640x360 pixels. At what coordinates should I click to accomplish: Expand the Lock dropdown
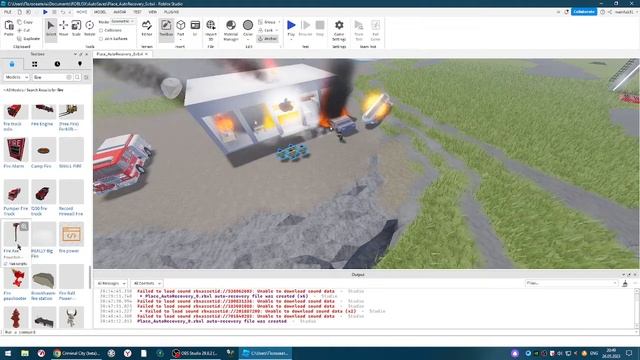(x=277, y=30)
